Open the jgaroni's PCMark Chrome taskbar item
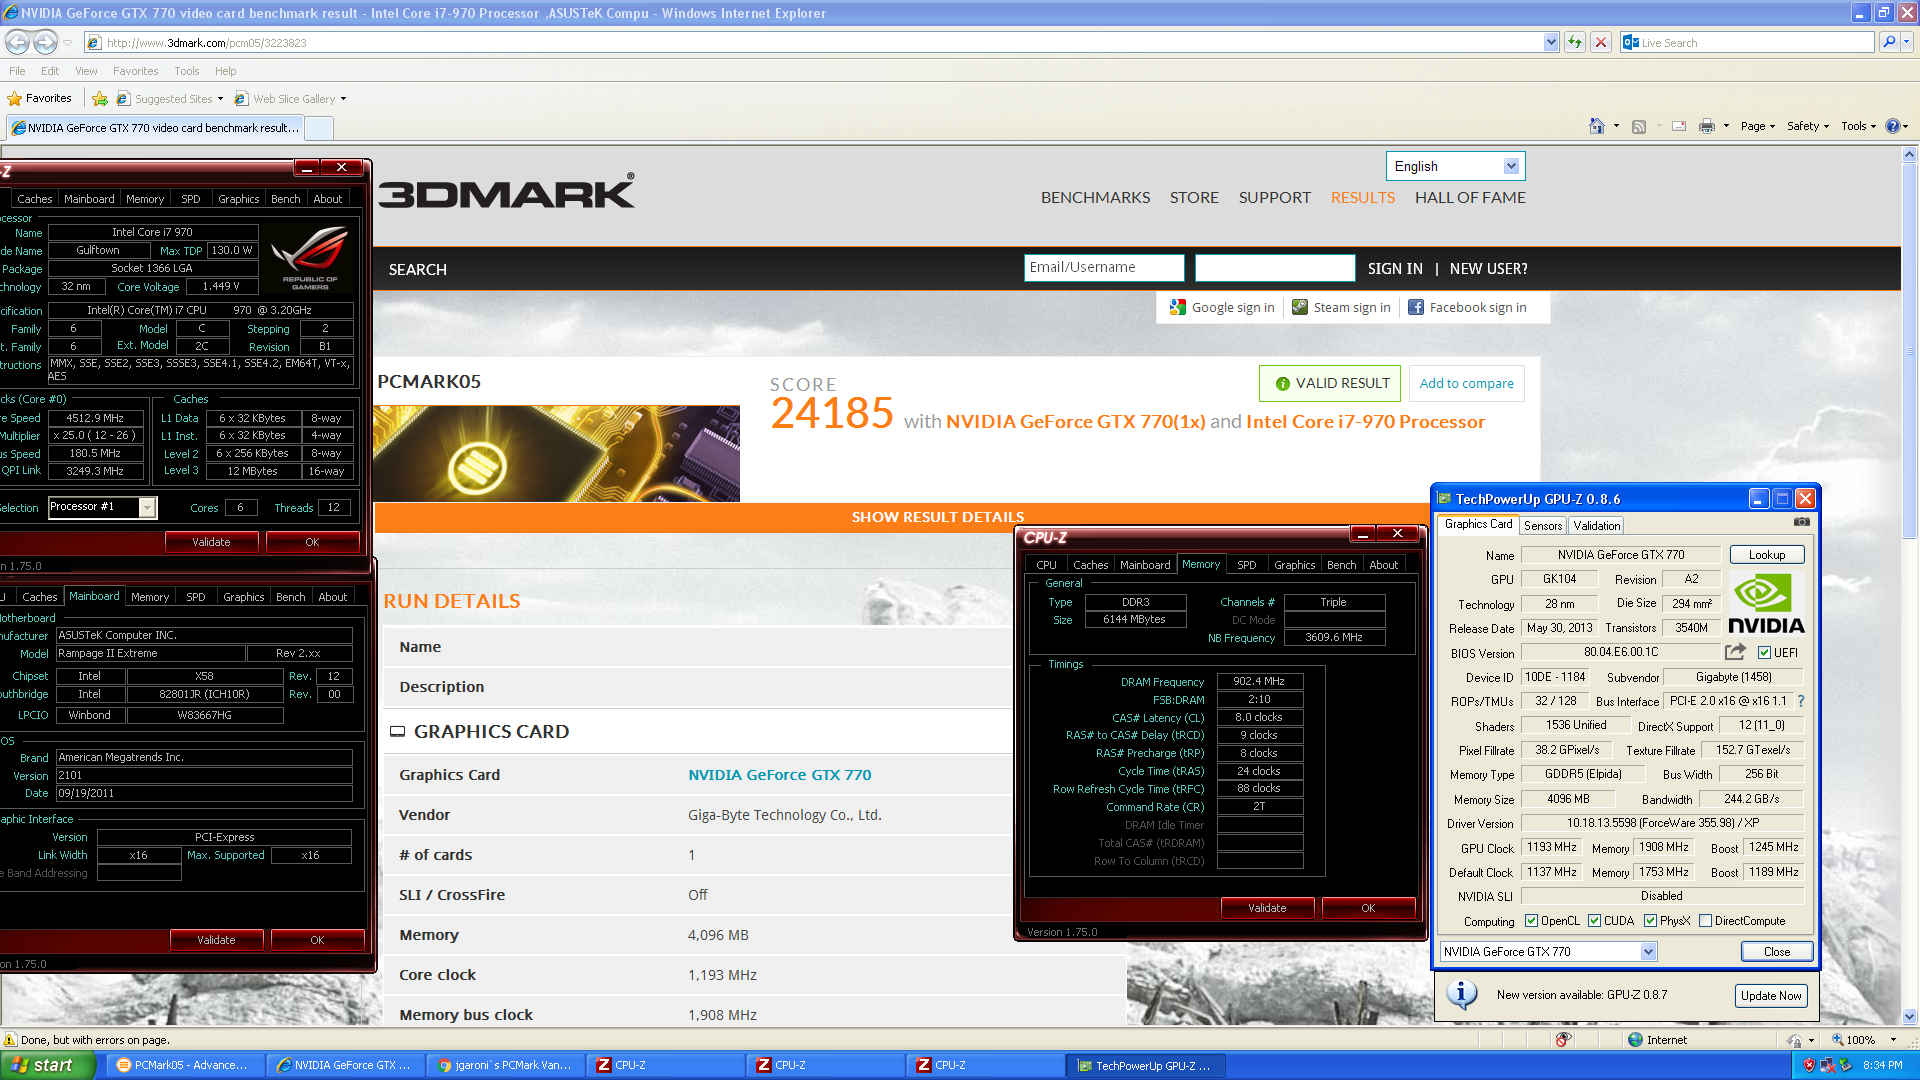 (x=505, y=1065)
